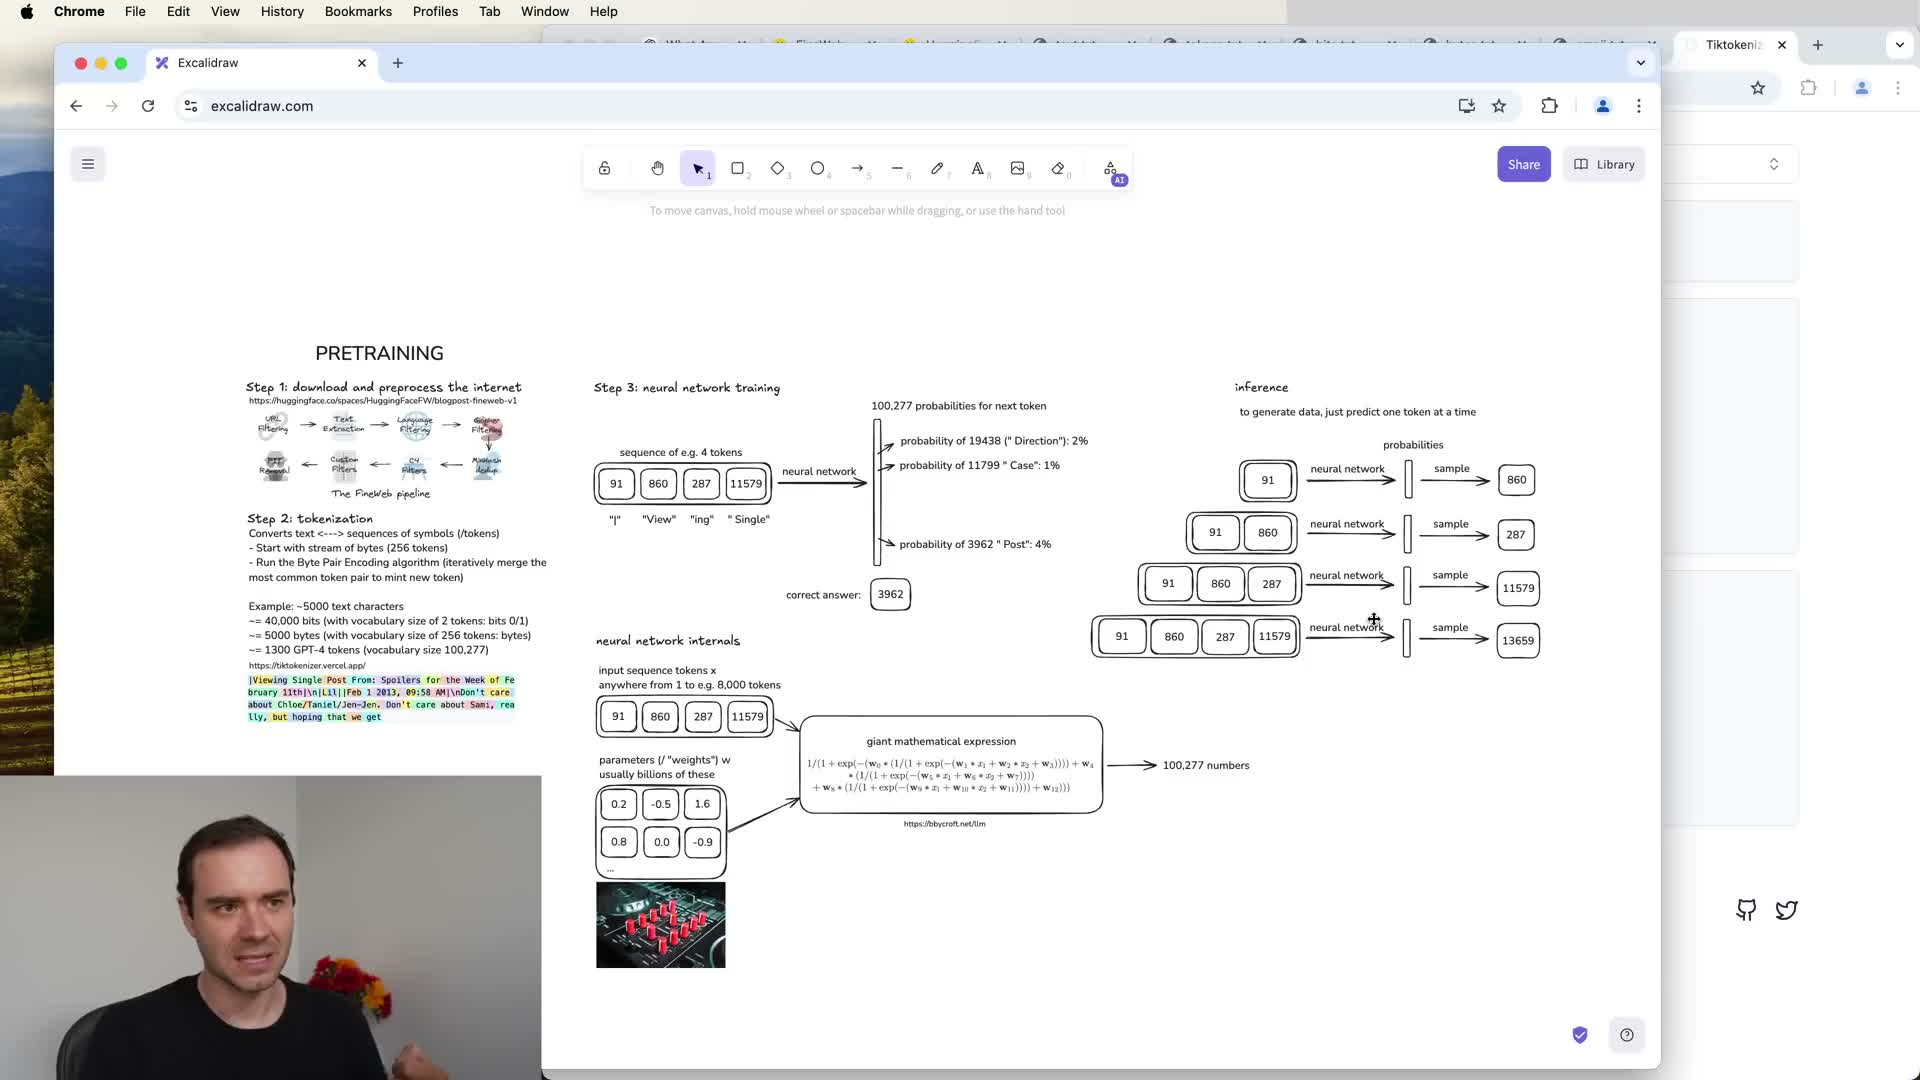The height and width of the screenshot is (1080, 1920).
Task: Select the Eraser tool
Action: point(1058,168)
